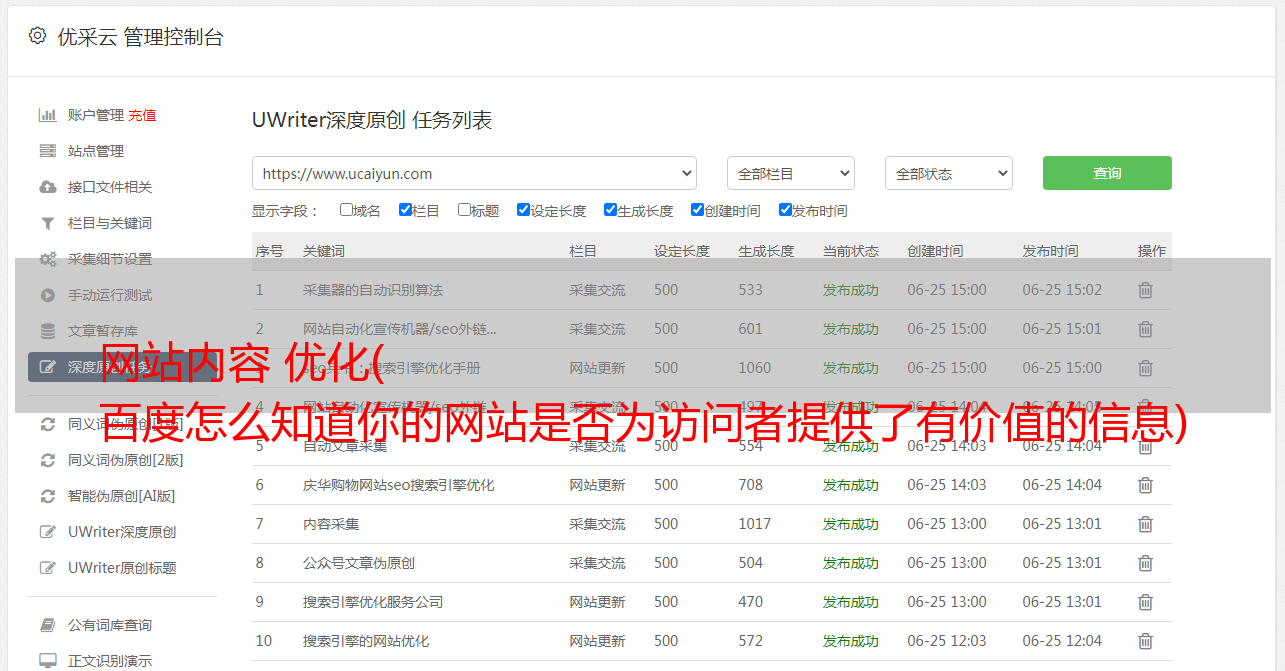Delete row 3 搜索引擎优化手册 task
Image resolution: width=1285 pixels, height=671 pixels.
coord(1146,368)
